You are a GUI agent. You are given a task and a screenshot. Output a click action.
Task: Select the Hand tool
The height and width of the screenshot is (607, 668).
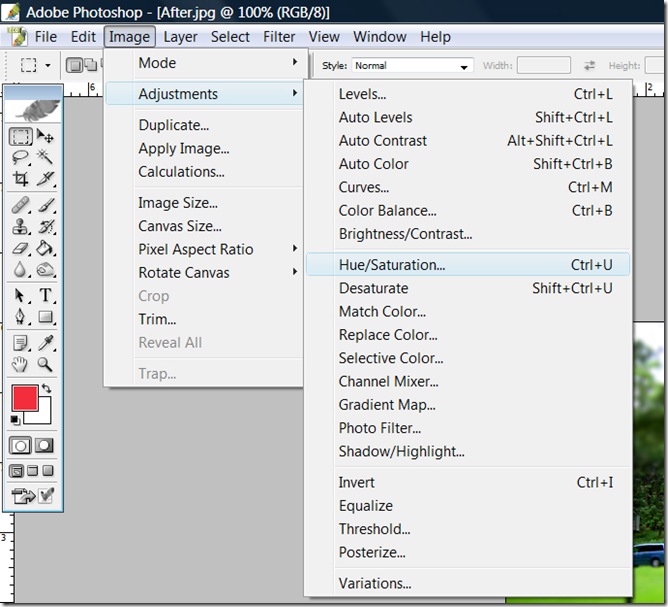click(x=20, y=365)
